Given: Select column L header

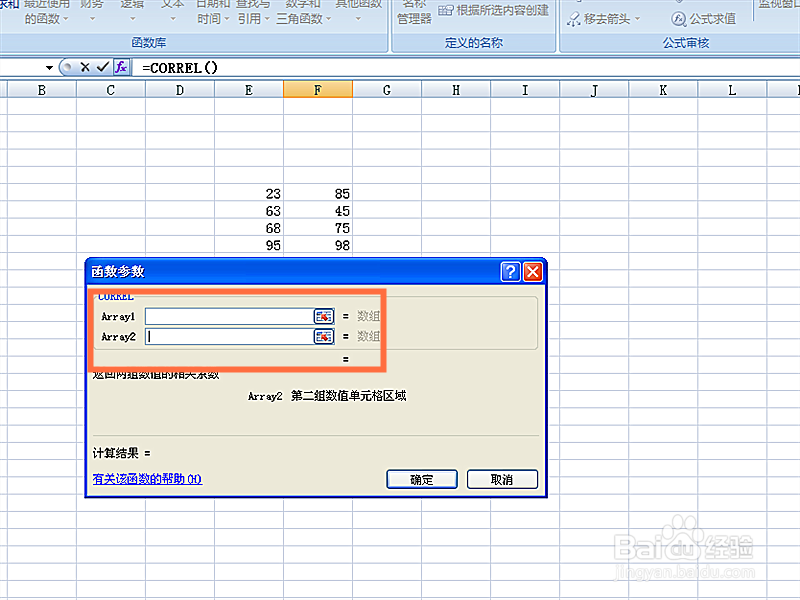Looking at the screenshot, I should tap(732, 90).
